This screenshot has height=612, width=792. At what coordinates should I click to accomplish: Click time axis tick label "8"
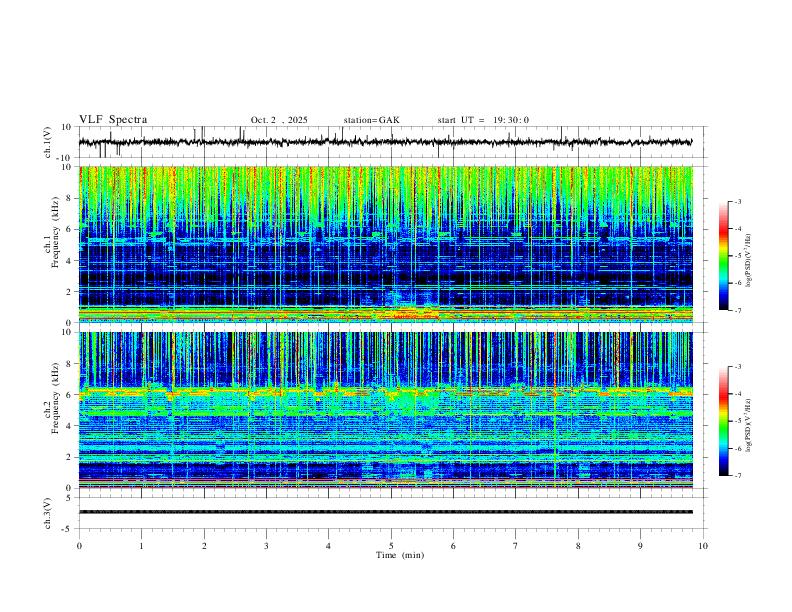point(578,546)
